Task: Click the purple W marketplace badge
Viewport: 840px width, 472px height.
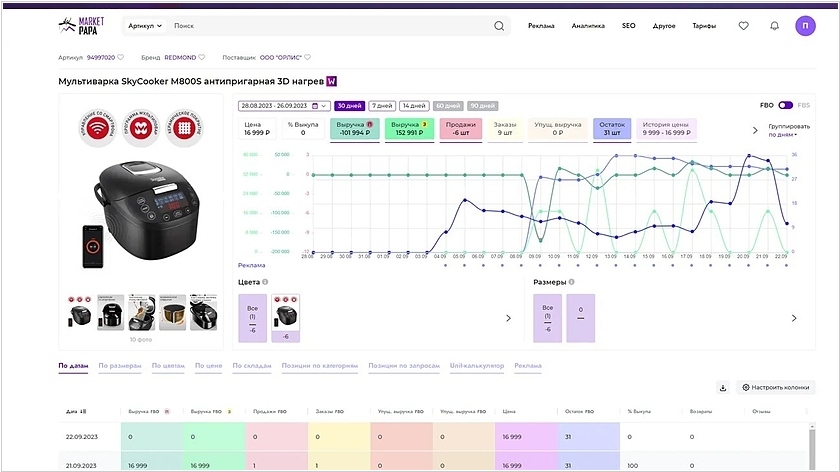Action: pos(332,81)
